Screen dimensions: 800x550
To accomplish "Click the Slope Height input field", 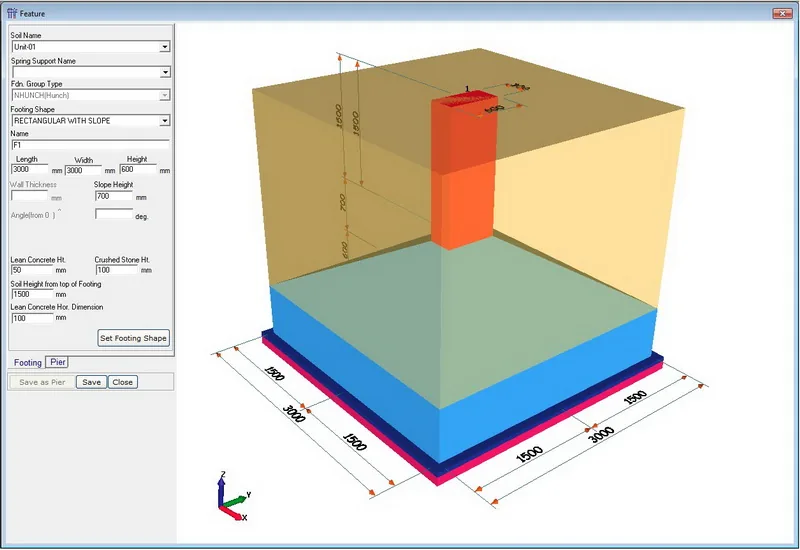I will click(114, 196).
